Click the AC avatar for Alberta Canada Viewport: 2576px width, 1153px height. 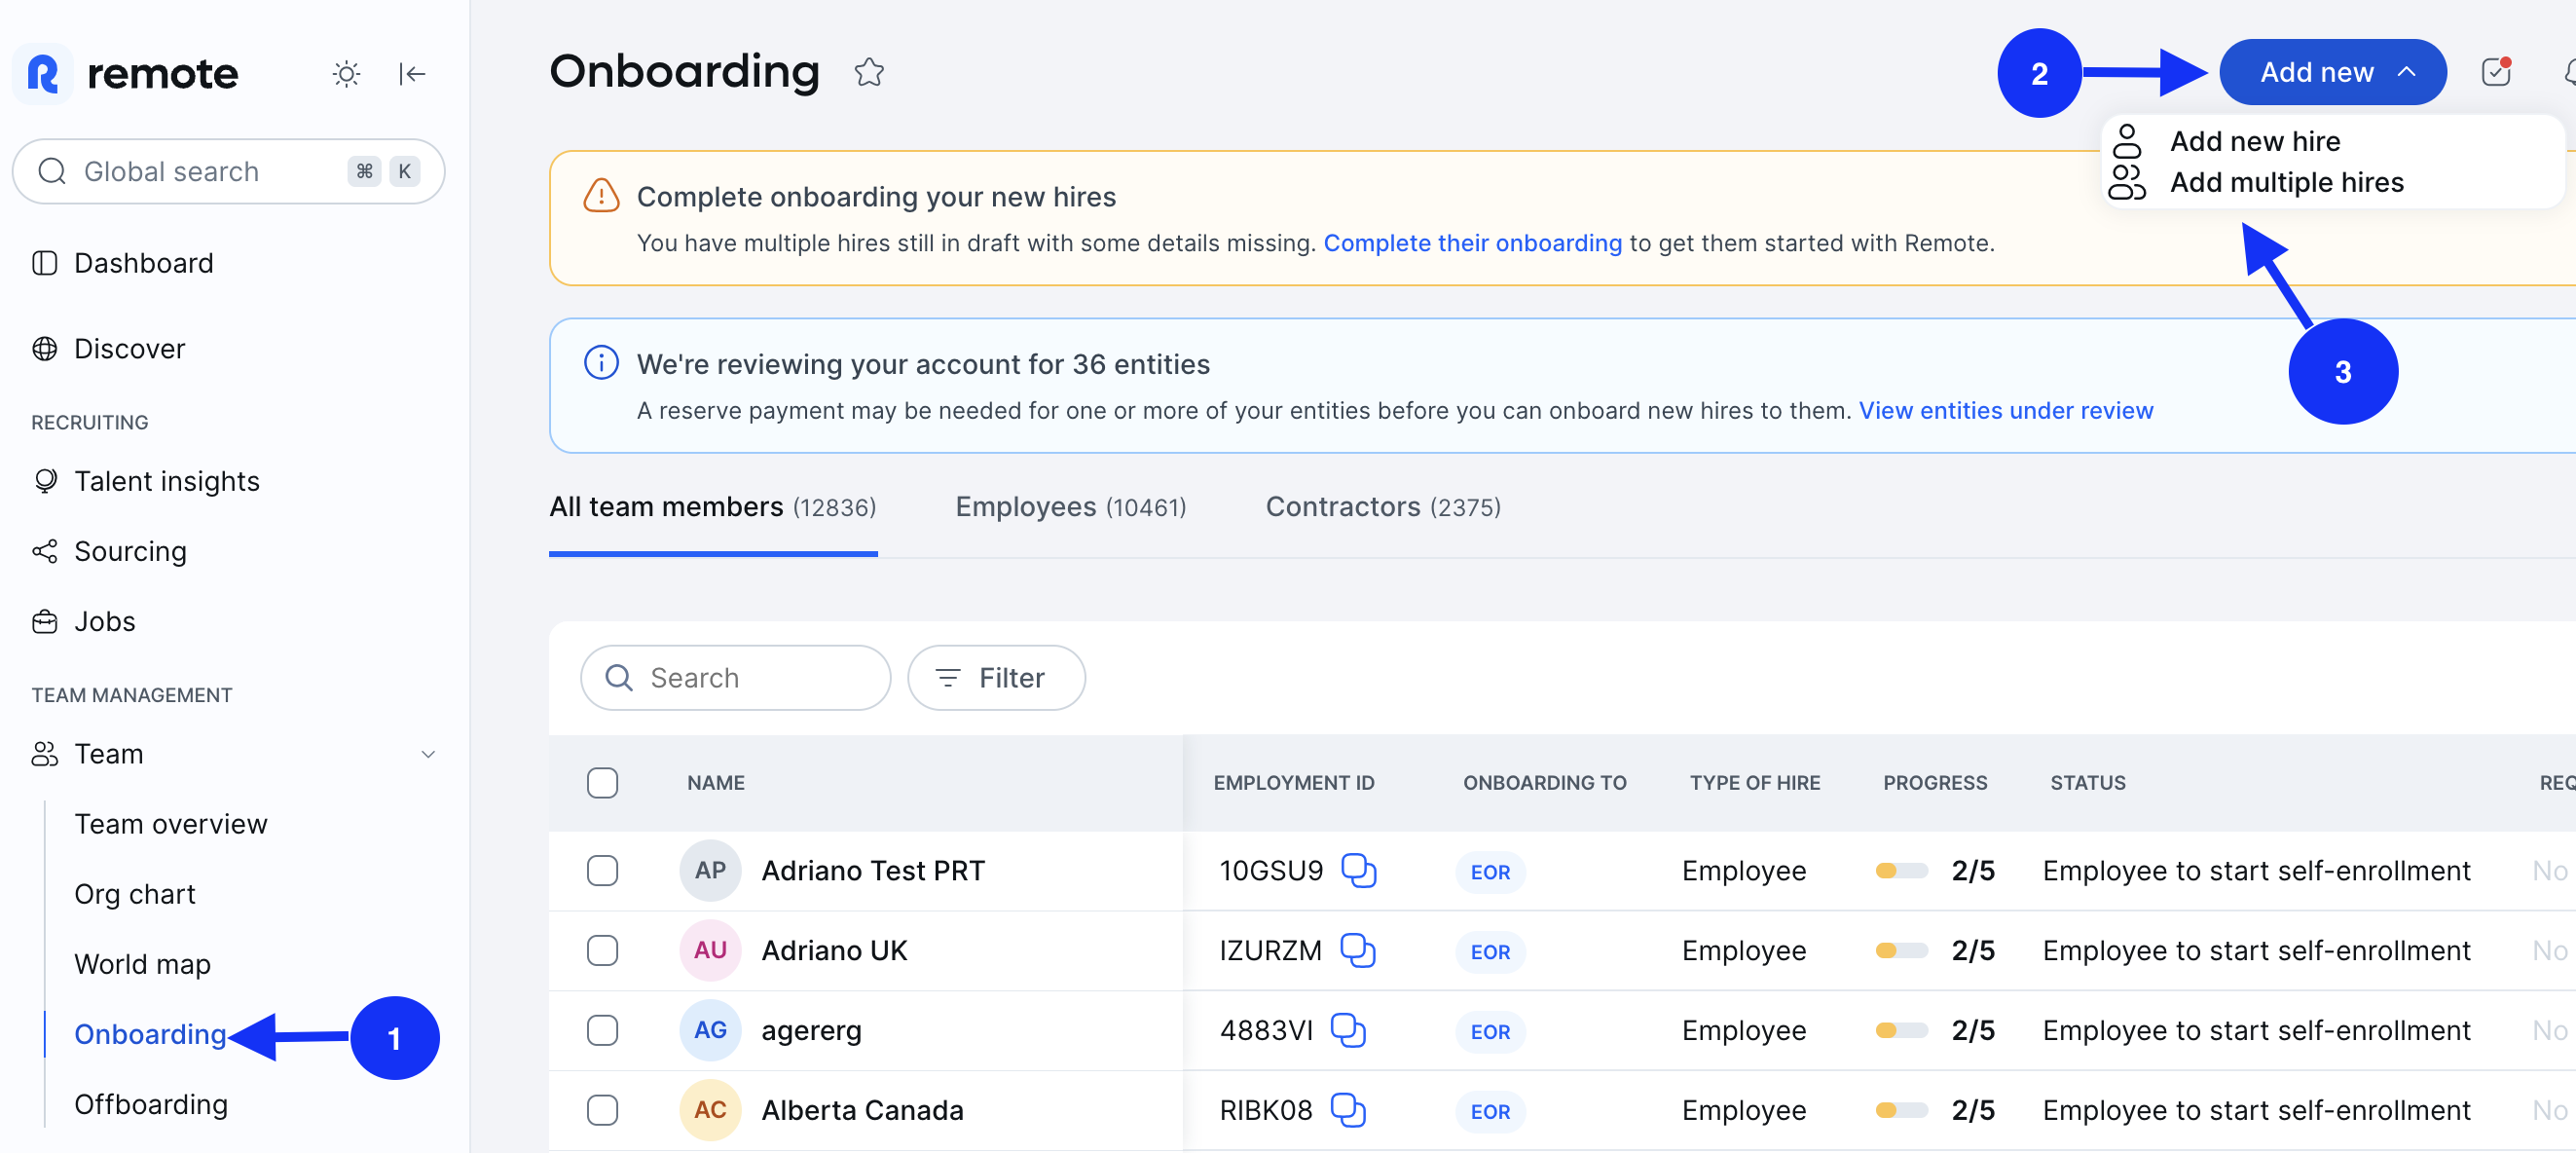[x=710, y=1110]
